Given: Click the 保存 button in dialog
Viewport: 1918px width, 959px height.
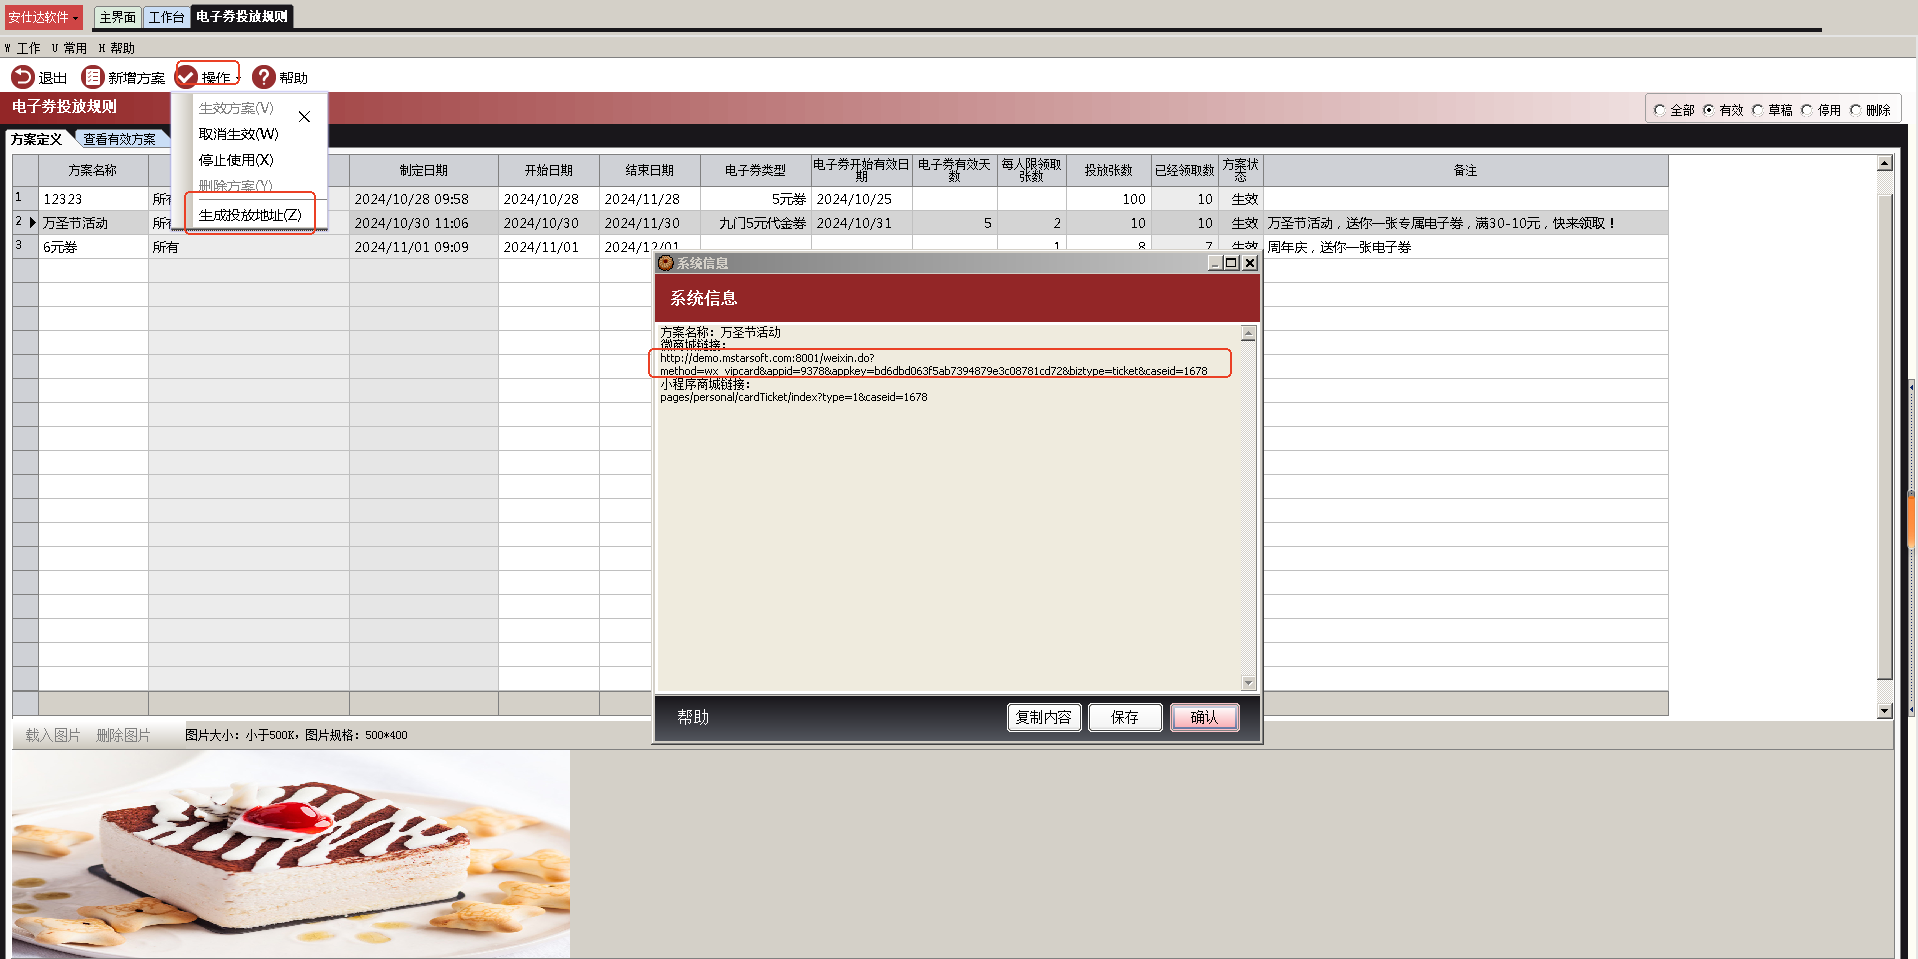Looking at the screenshot, I should coord(1125,717).
